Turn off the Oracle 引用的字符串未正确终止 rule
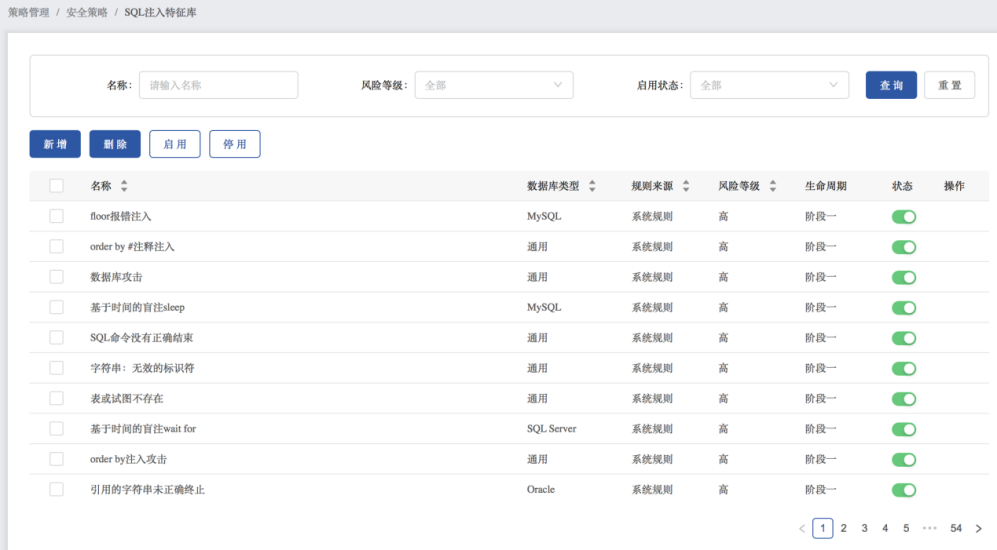The height and width of the screenshot is (550, 997). (x=904, y=490)
